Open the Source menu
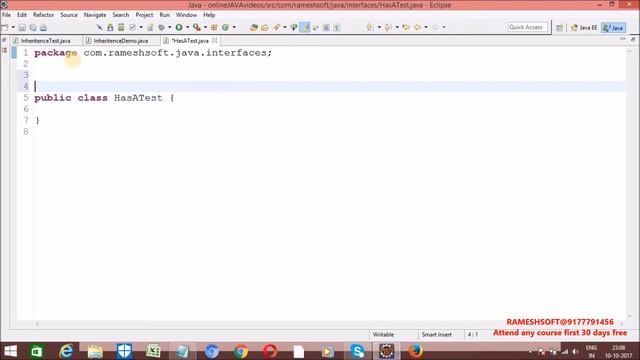The image size is (640, 360). pyautogui.click(x=69, y=15)
